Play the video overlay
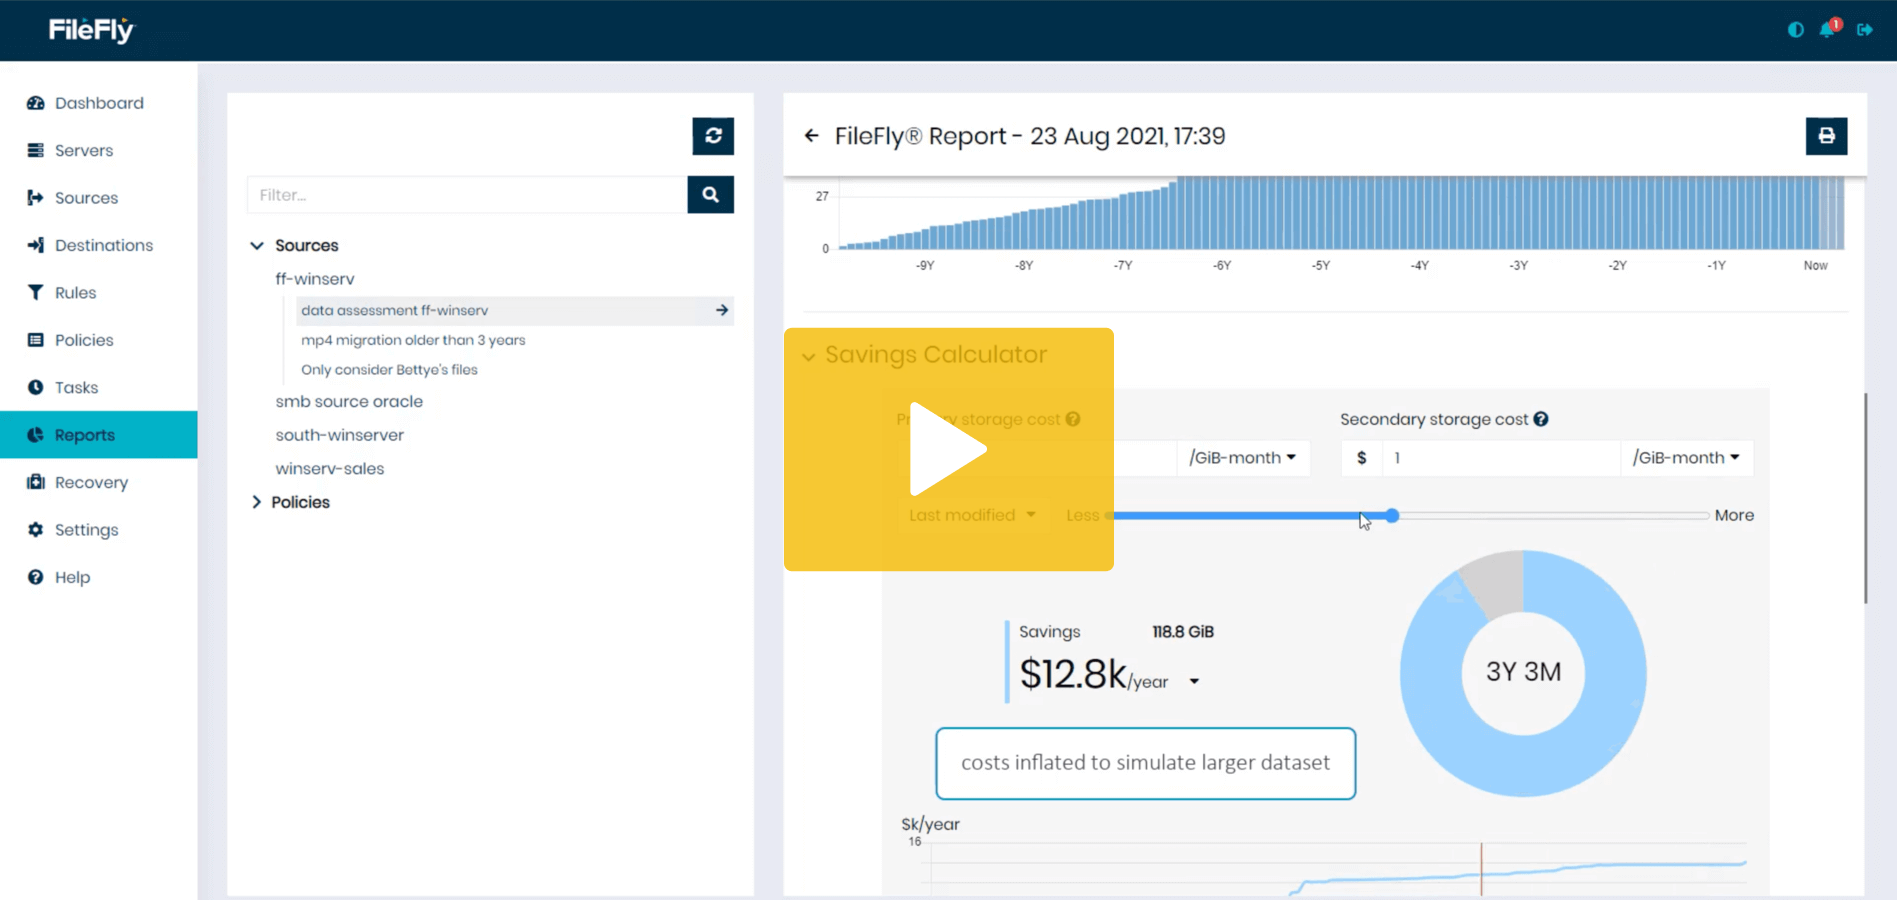Screen dimensions: 1897x900 tap(948, 449)
